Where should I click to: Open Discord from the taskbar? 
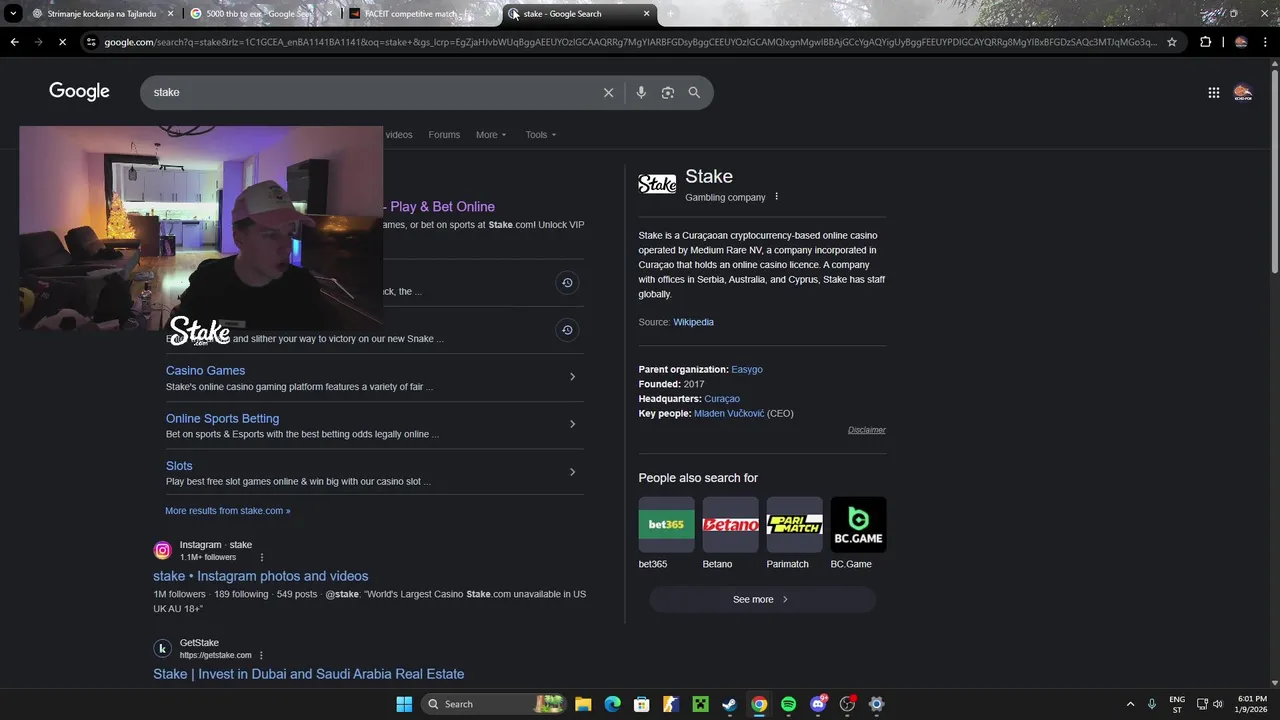pos(818,704)
